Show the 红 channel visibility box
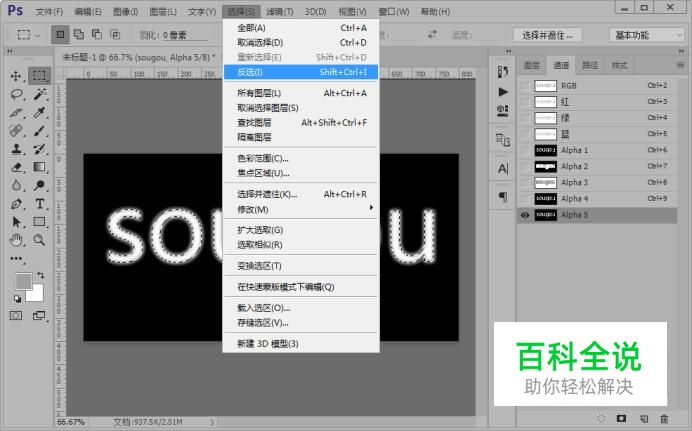692x431 pixels. coord(525,102)
